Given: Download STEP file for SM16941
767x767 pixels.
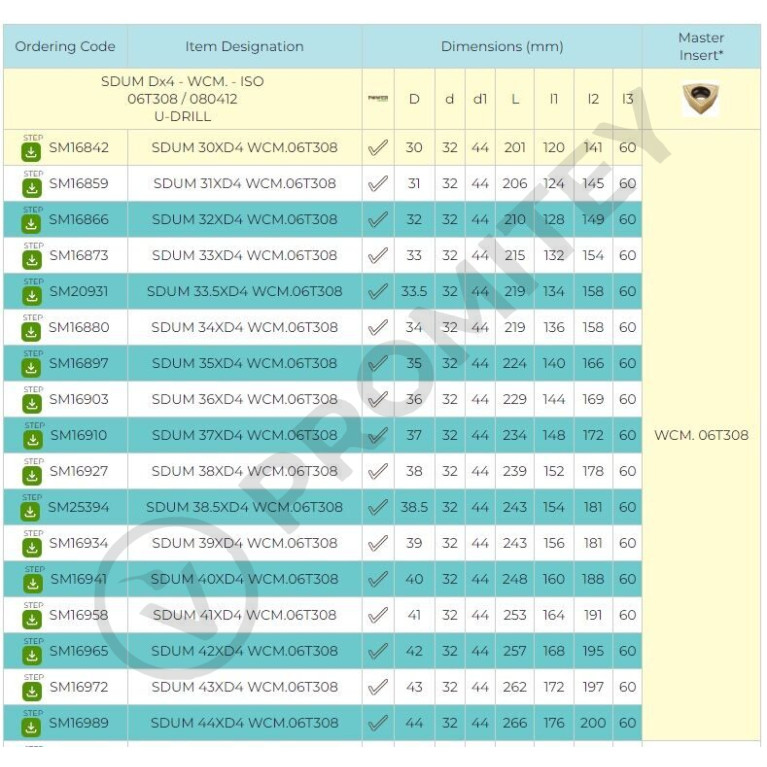Looking at the screenshot, I should click(33, 584).
